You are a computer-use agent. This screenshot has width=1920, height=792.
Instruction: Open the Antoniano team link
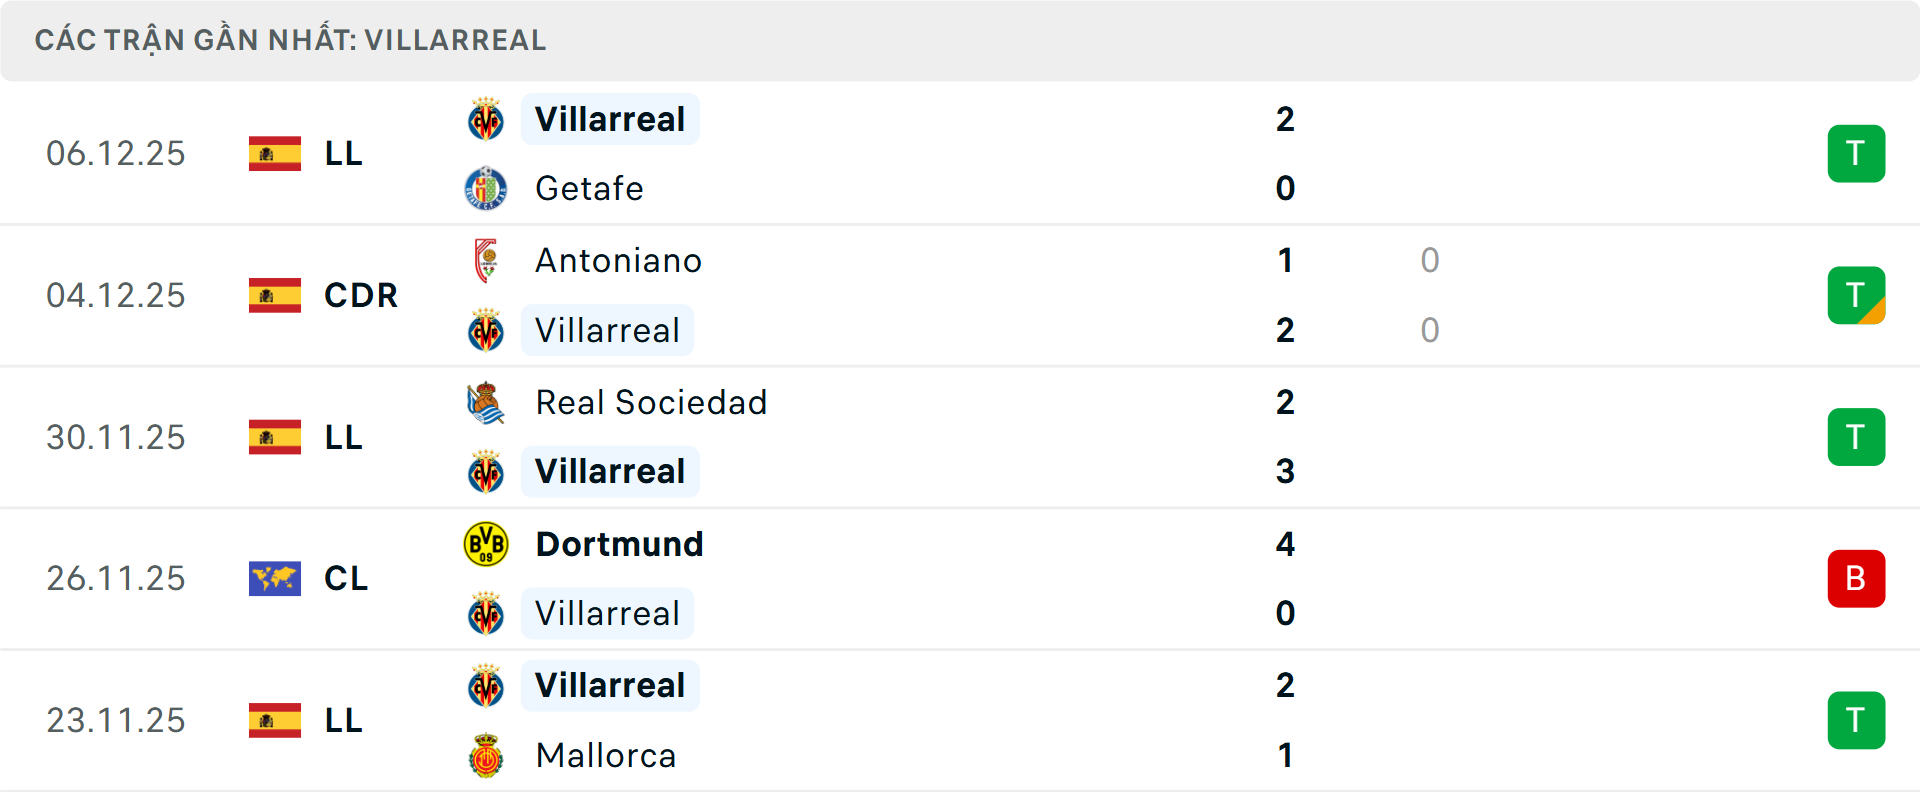[618, 261]
